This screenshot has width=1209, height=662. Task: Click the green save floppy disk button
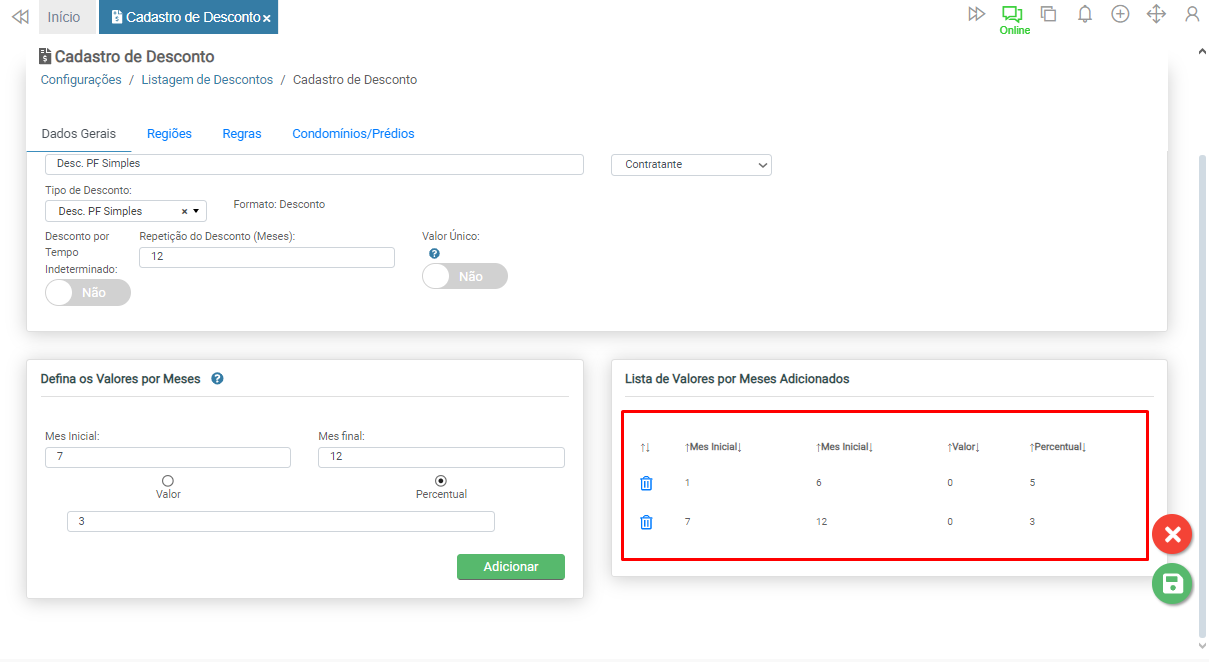tap(1172, 584)
